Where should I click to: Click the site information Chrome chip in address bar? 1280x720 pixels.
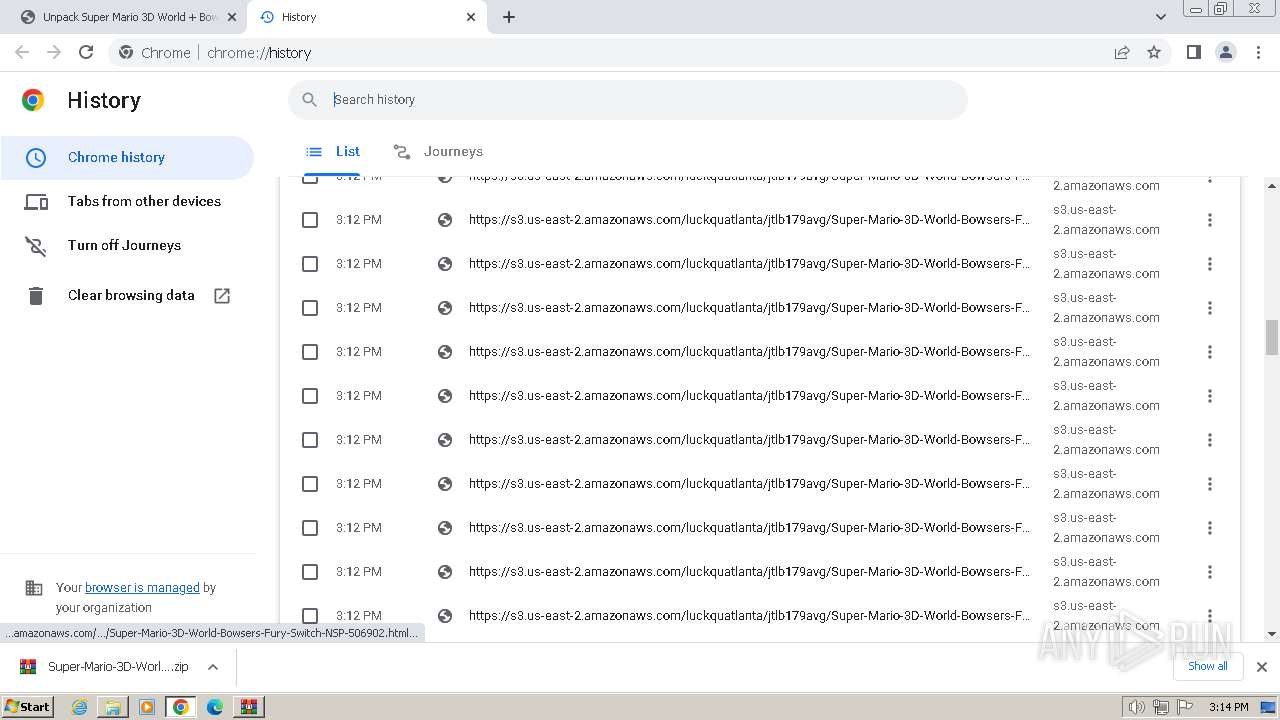coord(154,53)
